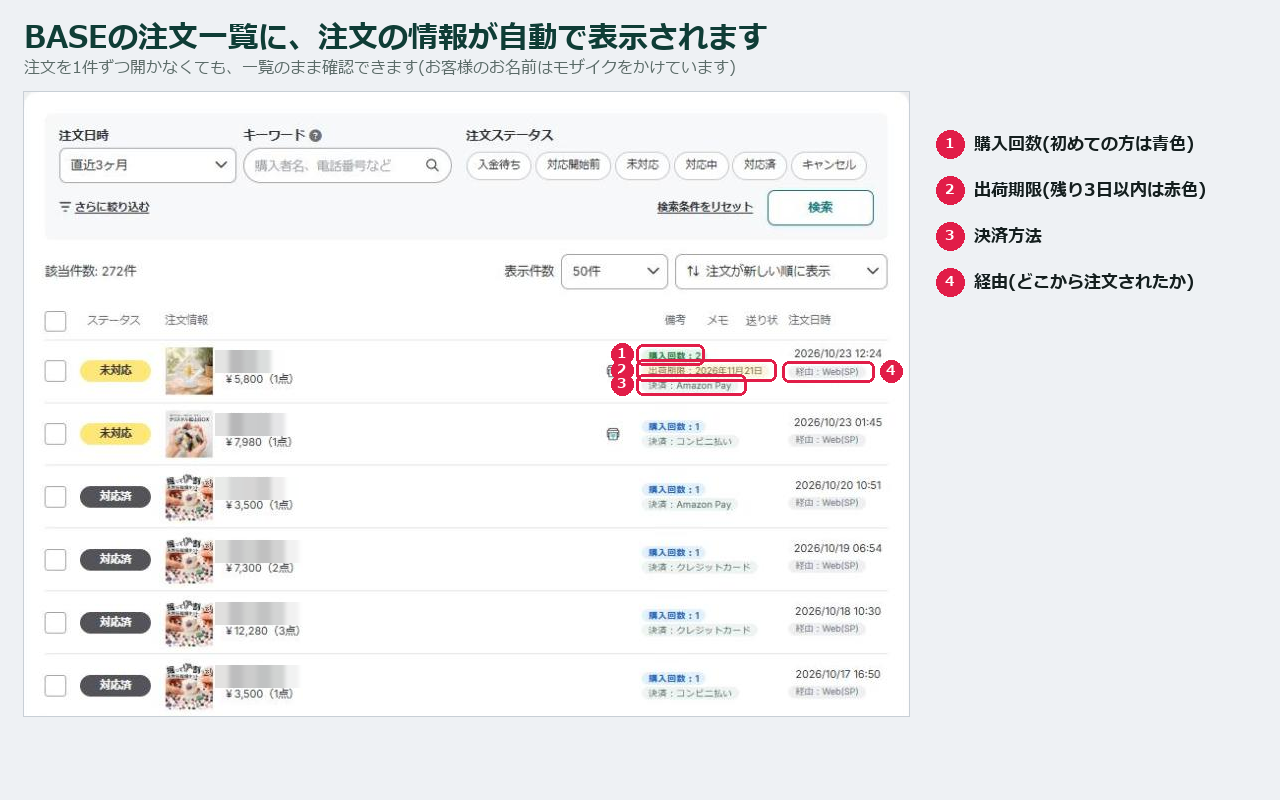This screenshot has height=800, width=1280.
Task: Open the 注文日時 dropdown showing 直近3ヶ月
Action: tap(148, 165)
